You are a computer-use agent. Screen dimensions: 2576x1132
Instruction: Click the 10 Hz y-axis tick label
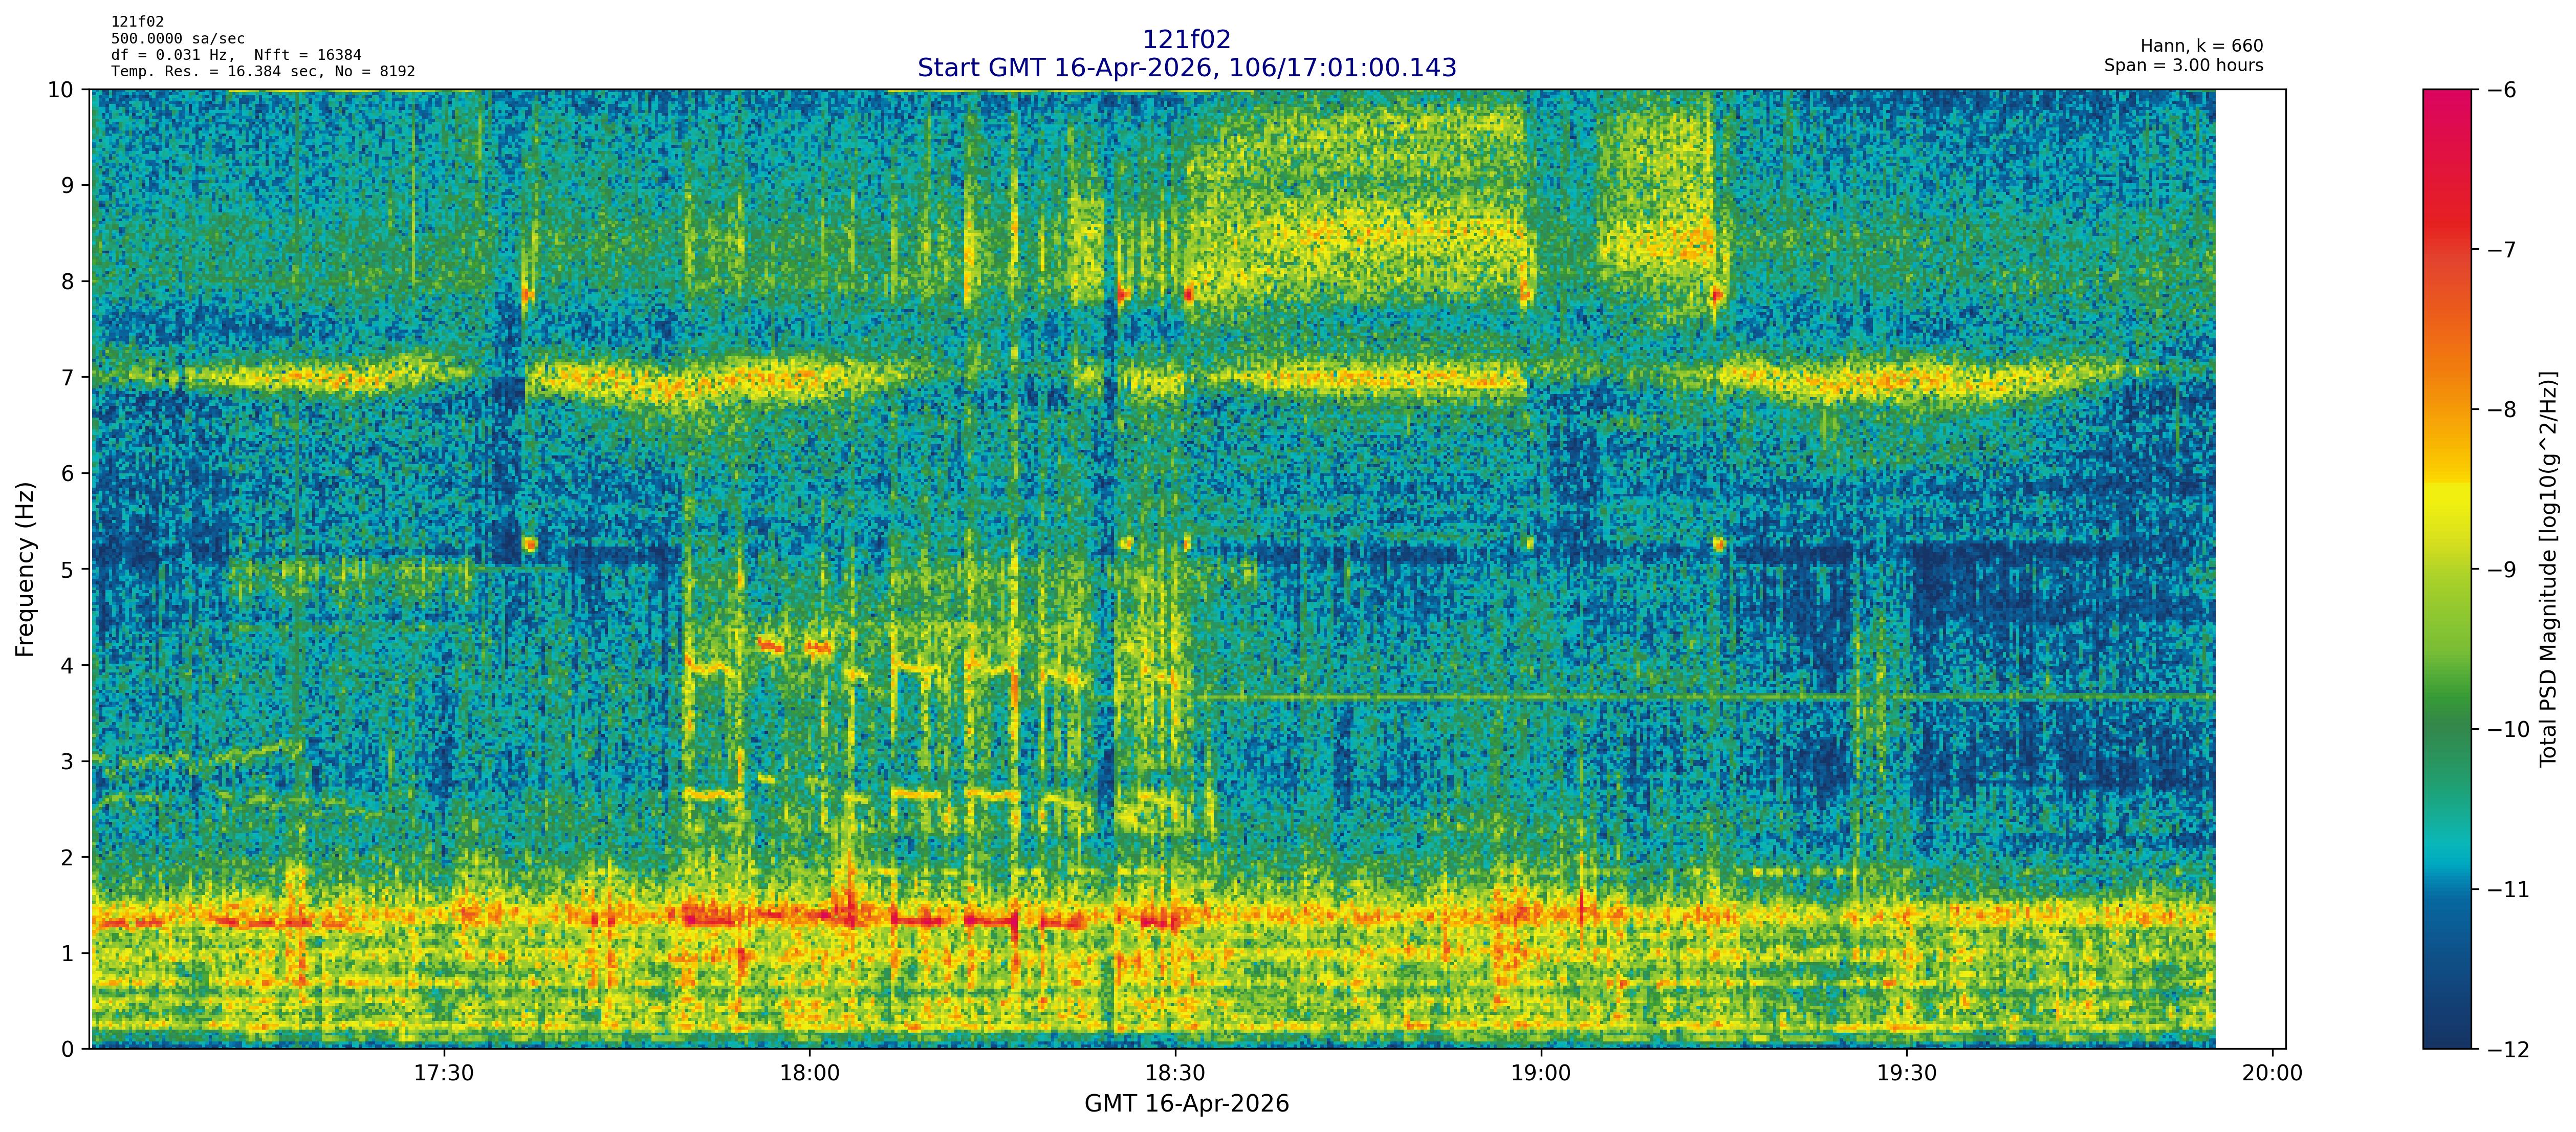tap(61, 90)
